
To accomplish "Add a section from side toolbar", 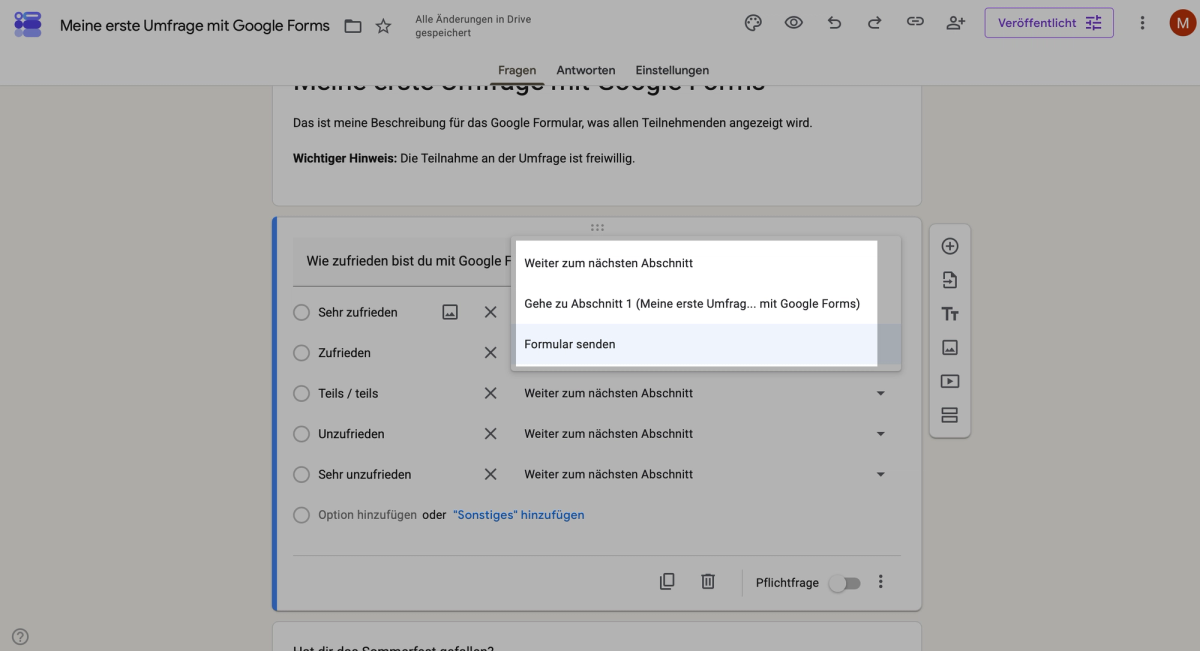I will tap(950, 415).
